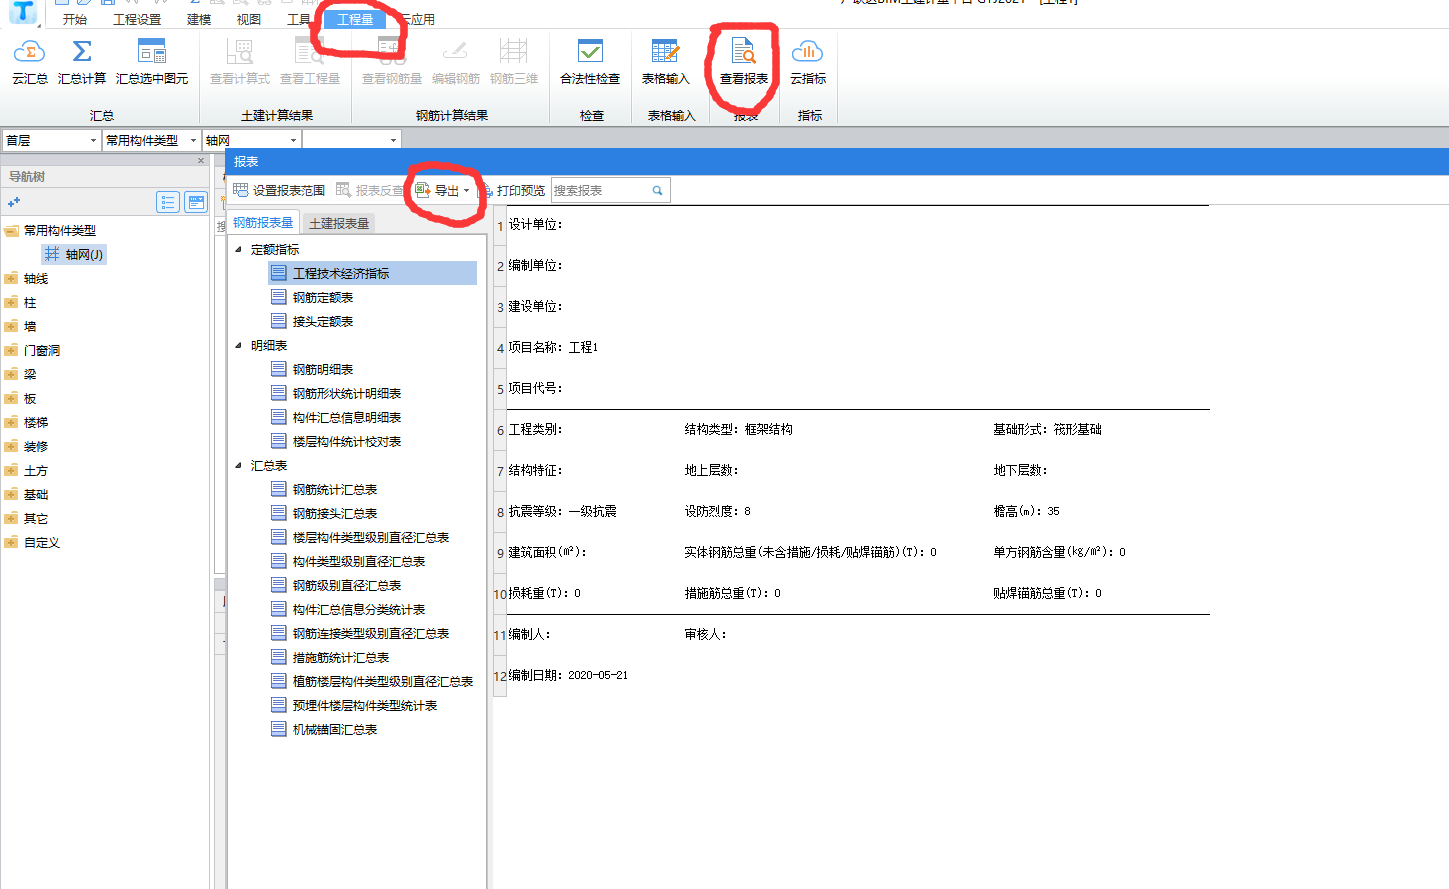Image resolution: width=1449 pixels, height=889 pixels.
Task: Select 钢筋明细表 report
Action: pyautogui.click(x=322, y=369)
